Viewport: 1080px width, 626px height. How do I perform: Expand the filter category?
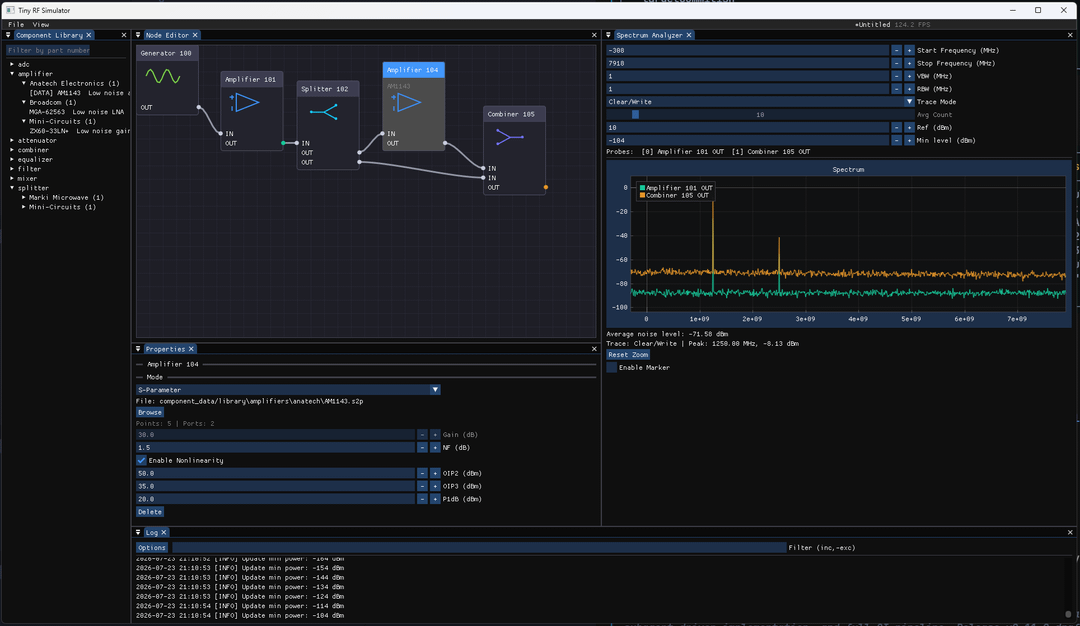tap(12, 169)
